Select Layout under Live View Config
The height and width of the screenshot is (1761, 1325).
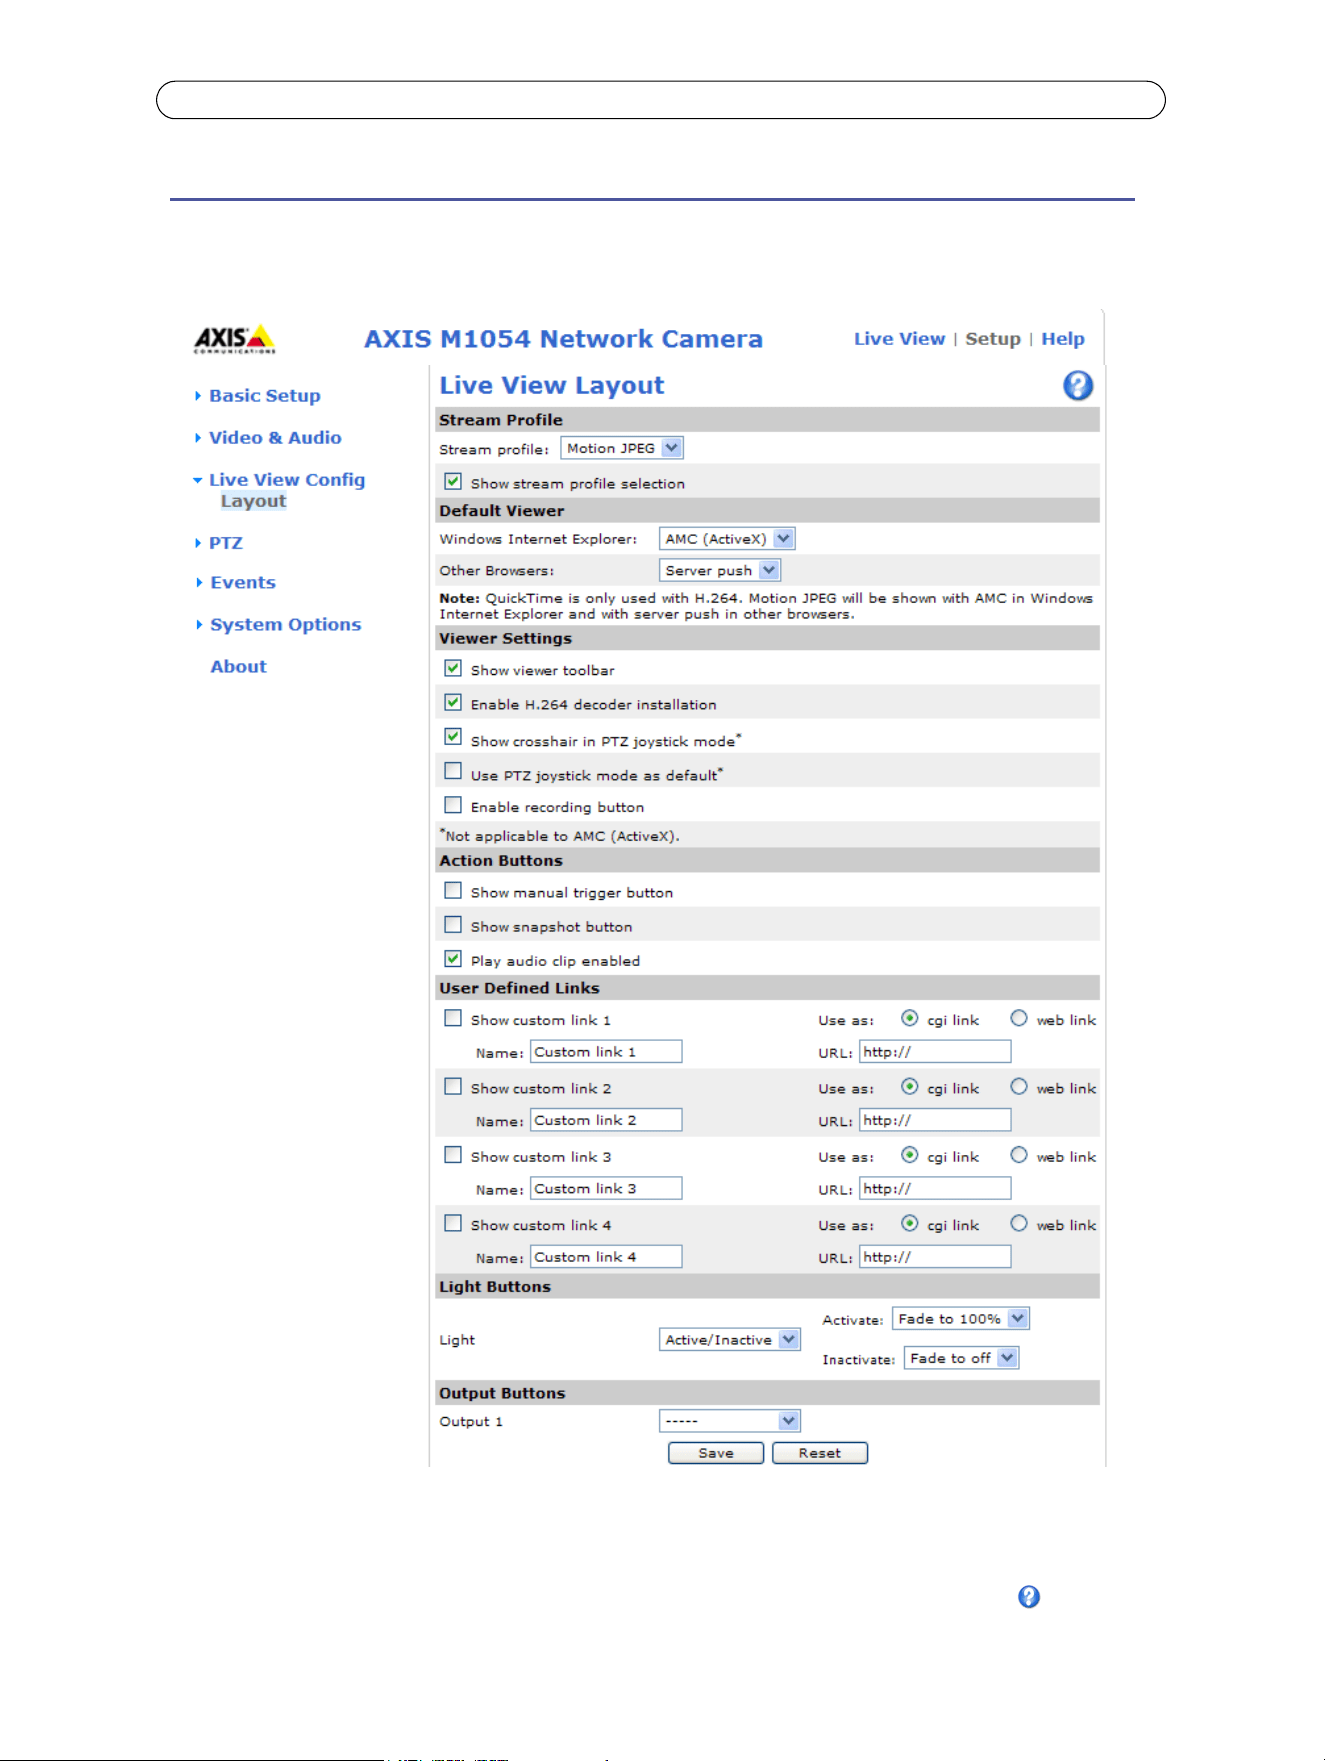[253, 501]
